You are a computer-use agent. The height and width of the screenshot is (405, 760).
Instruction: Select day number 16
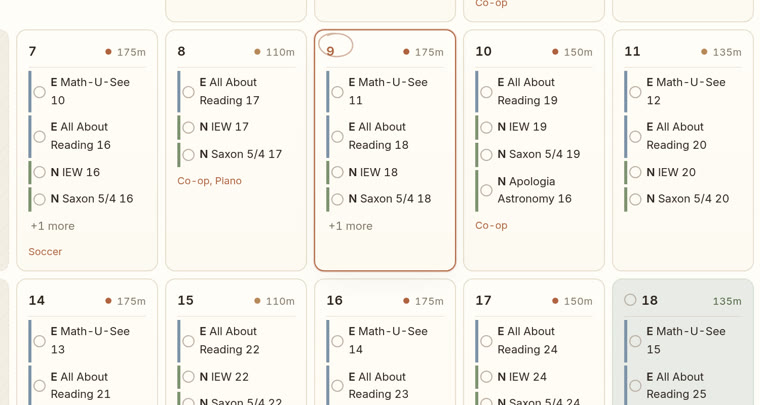pos(334,300)
